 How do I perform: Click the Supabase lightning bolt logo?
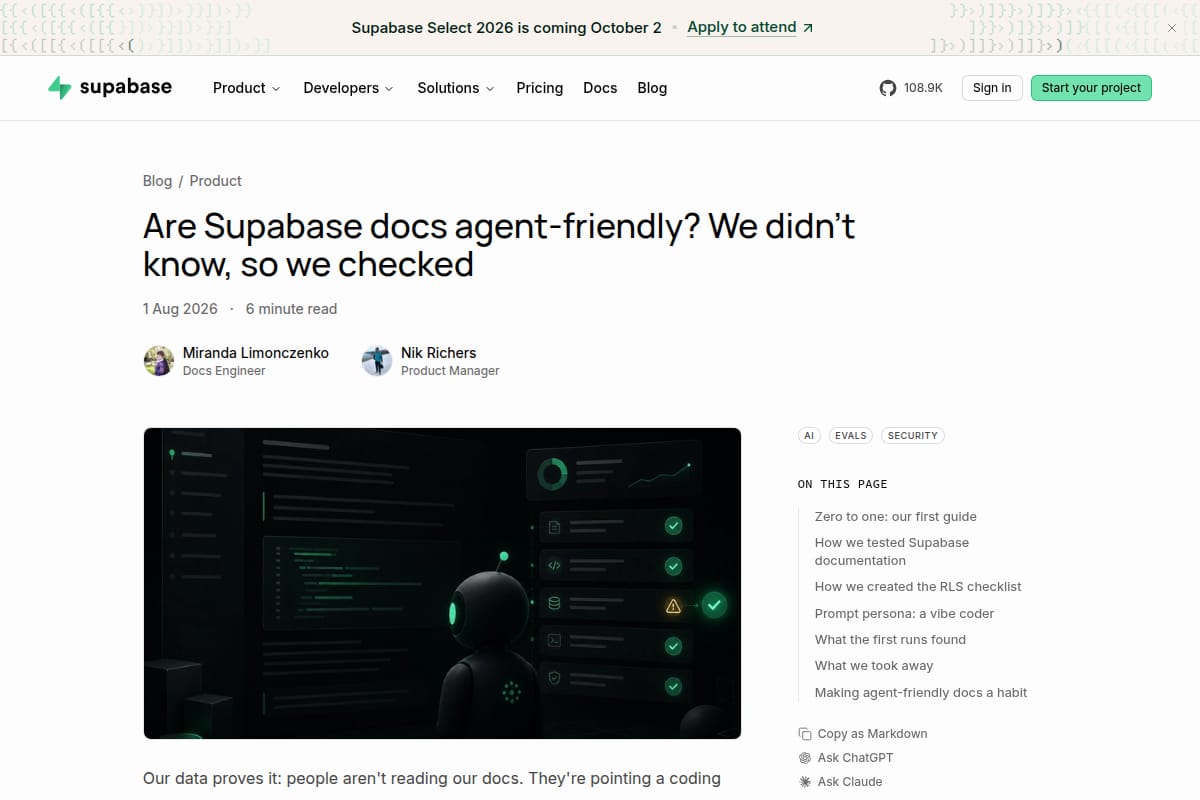60,87
